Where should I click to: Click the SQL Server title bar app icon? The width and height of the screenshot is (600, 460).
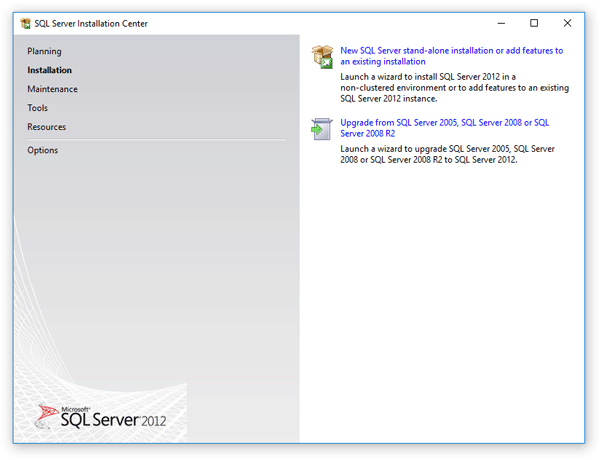pos(26,23)
